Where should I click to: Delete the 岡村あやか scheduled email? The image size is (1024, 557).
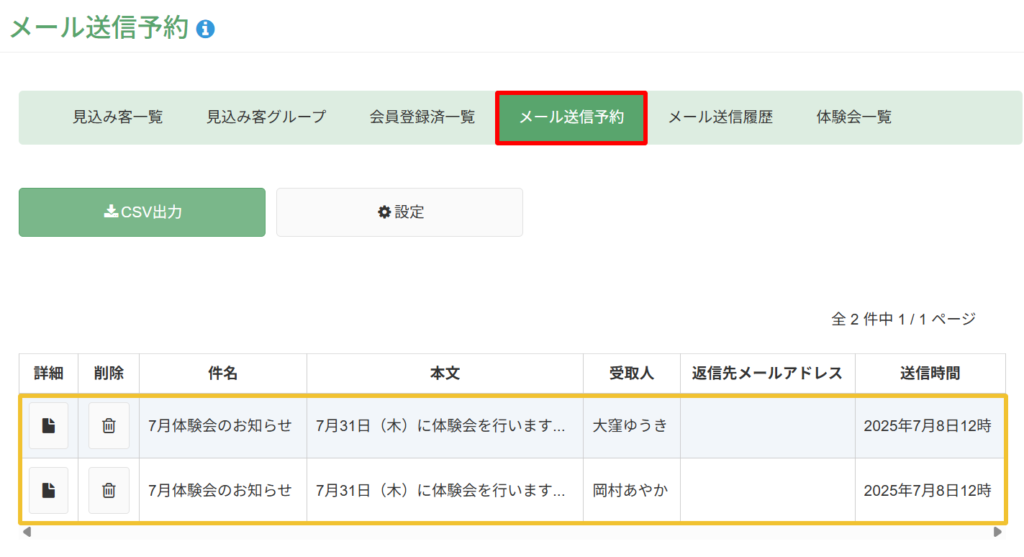coord(108,490)
